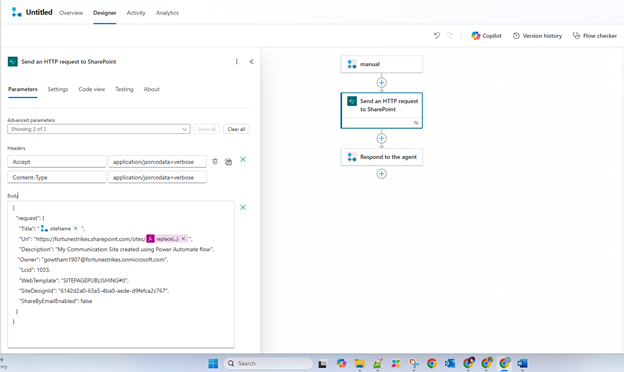
Task: Add step after Respond to the agent
Action: click(x=381, y=174)
